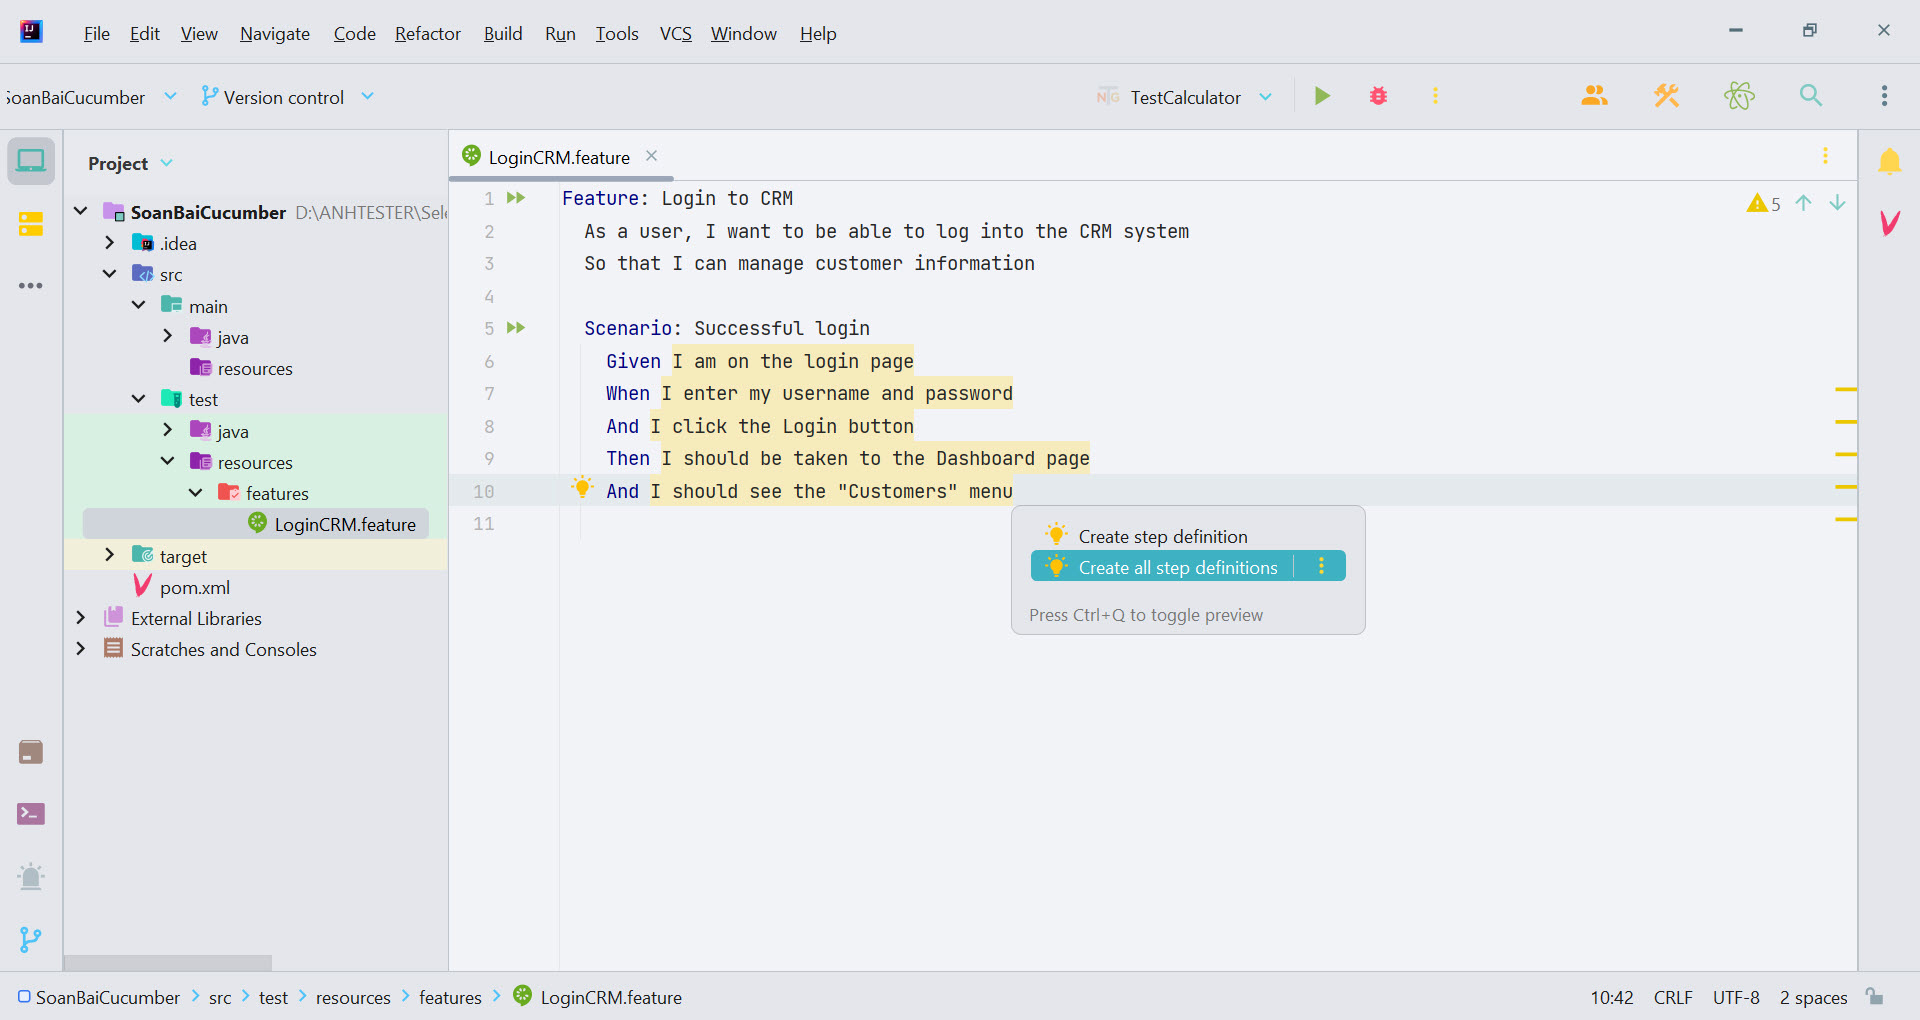Open TestCalculator run configuration dropdown
This screenshot has height=1020, width=1920.
pyautogui.click(x=1184, y=97)
